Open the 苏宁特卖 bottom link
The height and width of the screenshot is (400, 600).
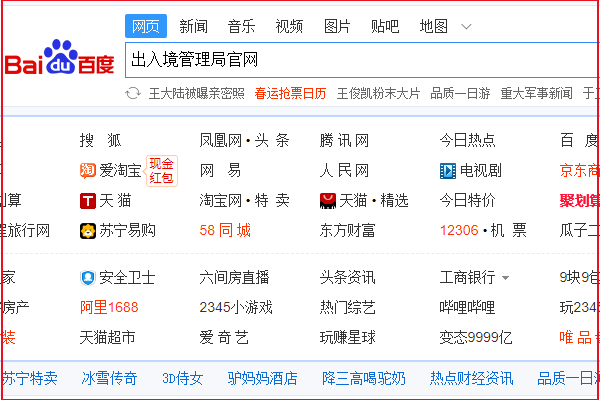[x=29, y=379]
